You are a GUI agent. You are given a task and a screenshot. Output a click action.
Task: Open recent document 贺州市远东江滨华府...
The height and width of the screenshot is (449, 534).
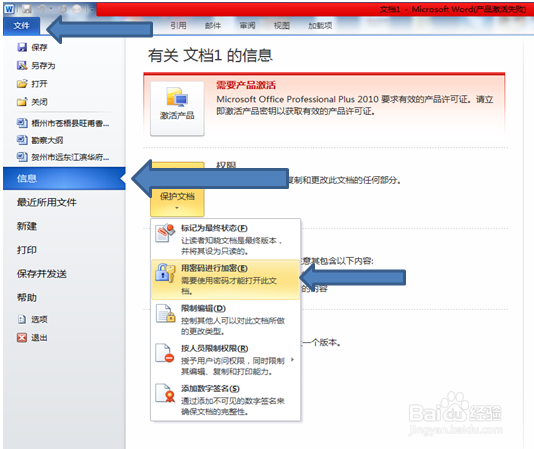70,157
